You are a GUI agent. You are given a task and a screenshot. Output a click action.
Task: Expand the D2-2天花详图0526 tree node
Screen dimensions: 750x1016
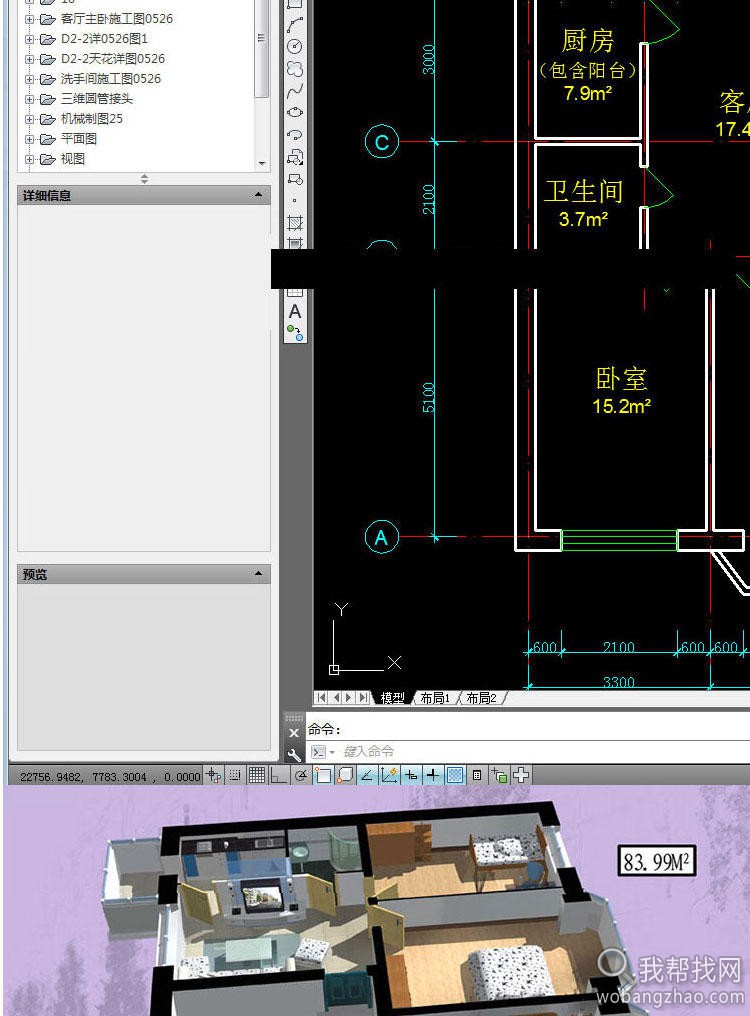[29, 60]
